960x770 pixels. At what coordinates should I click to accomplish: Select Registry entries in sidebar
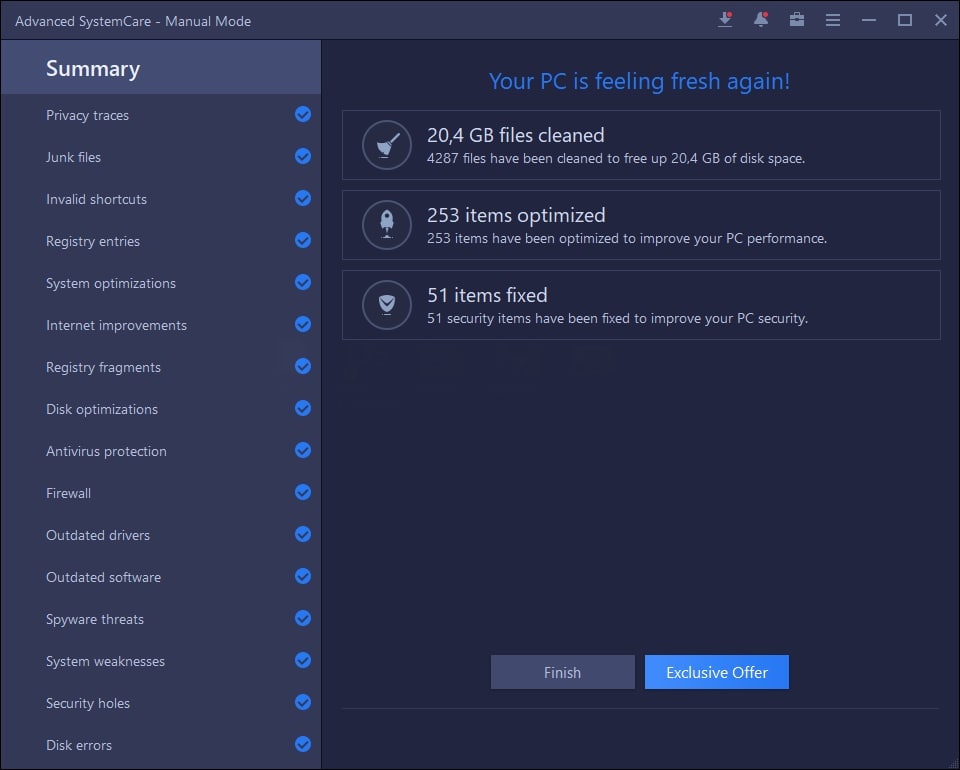[161, 241]
